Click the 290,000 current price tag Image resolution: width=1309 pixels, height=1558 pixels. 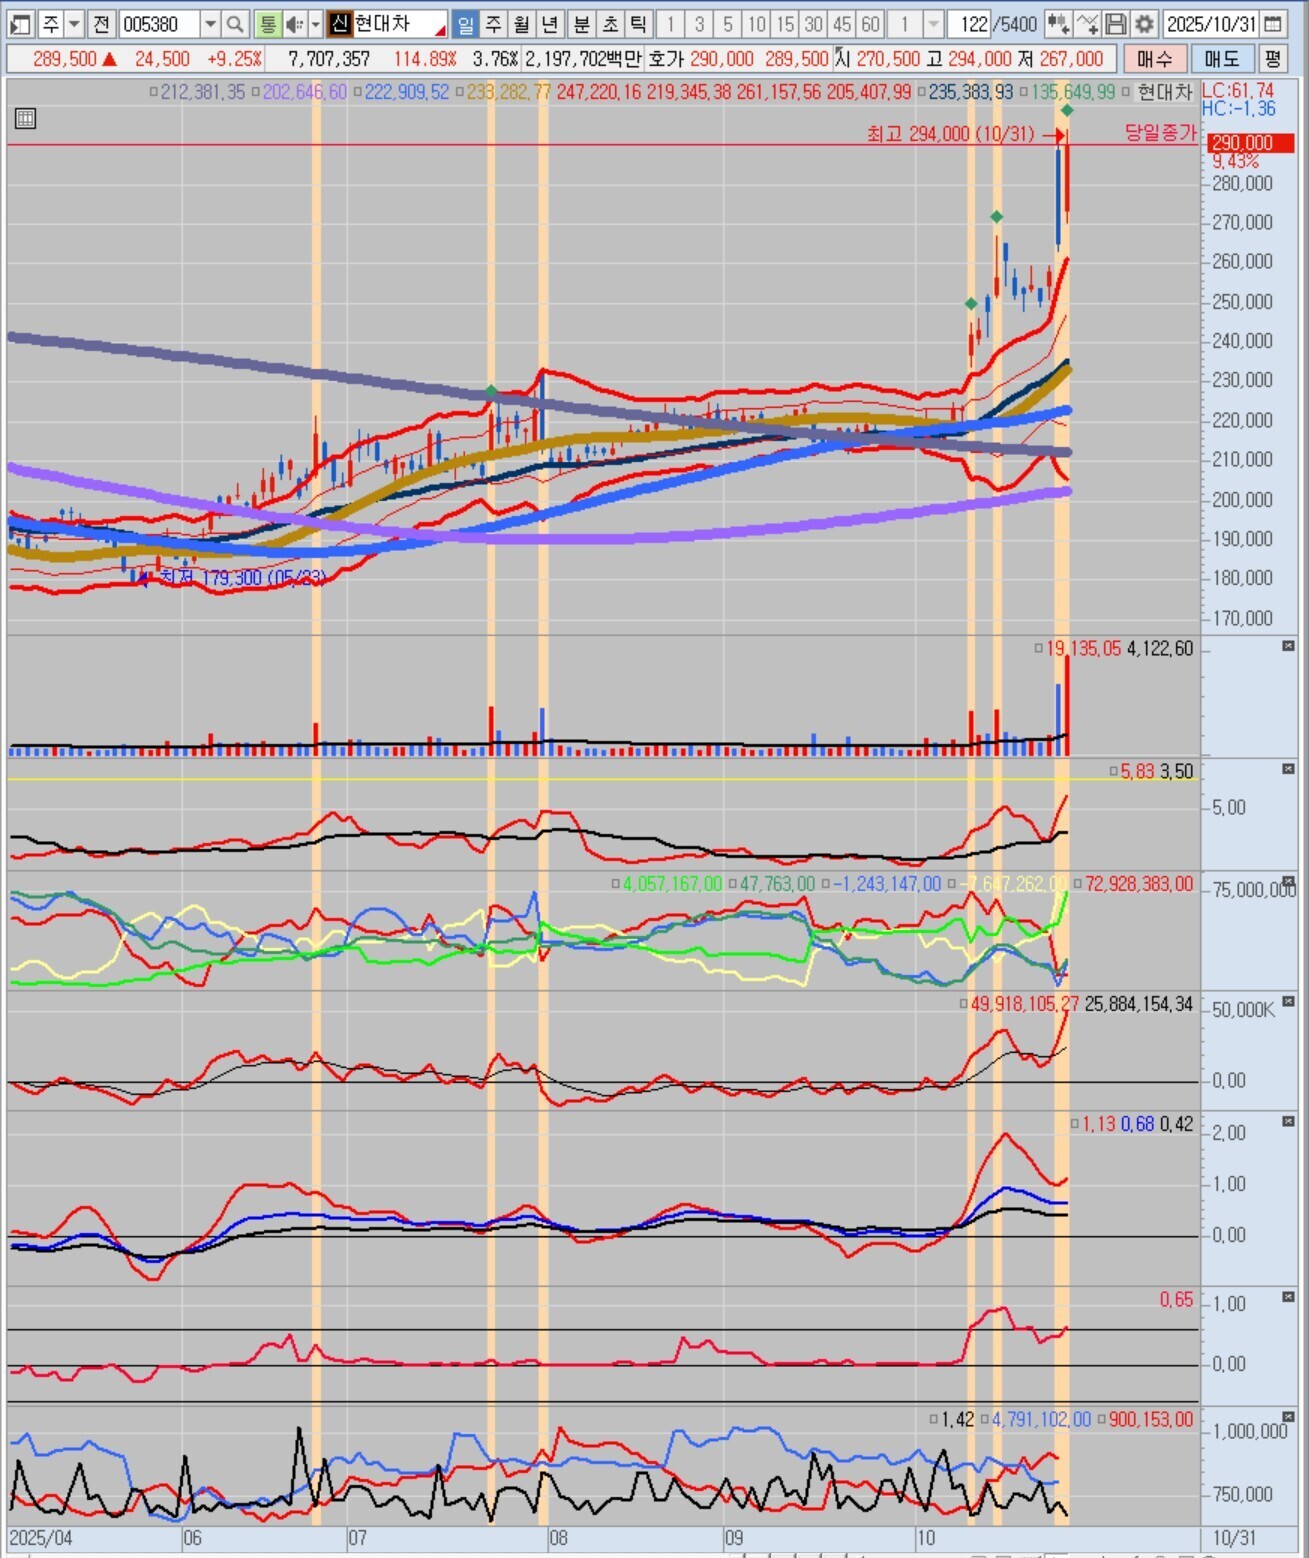point(1250,143)
